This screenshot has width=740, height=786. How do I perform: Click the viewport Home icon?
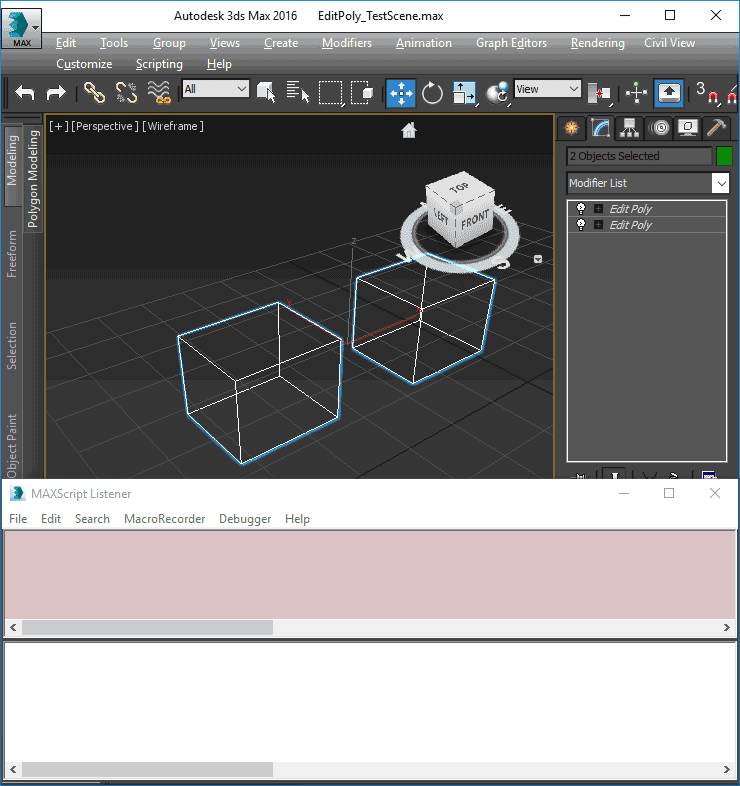coord(408,131)
